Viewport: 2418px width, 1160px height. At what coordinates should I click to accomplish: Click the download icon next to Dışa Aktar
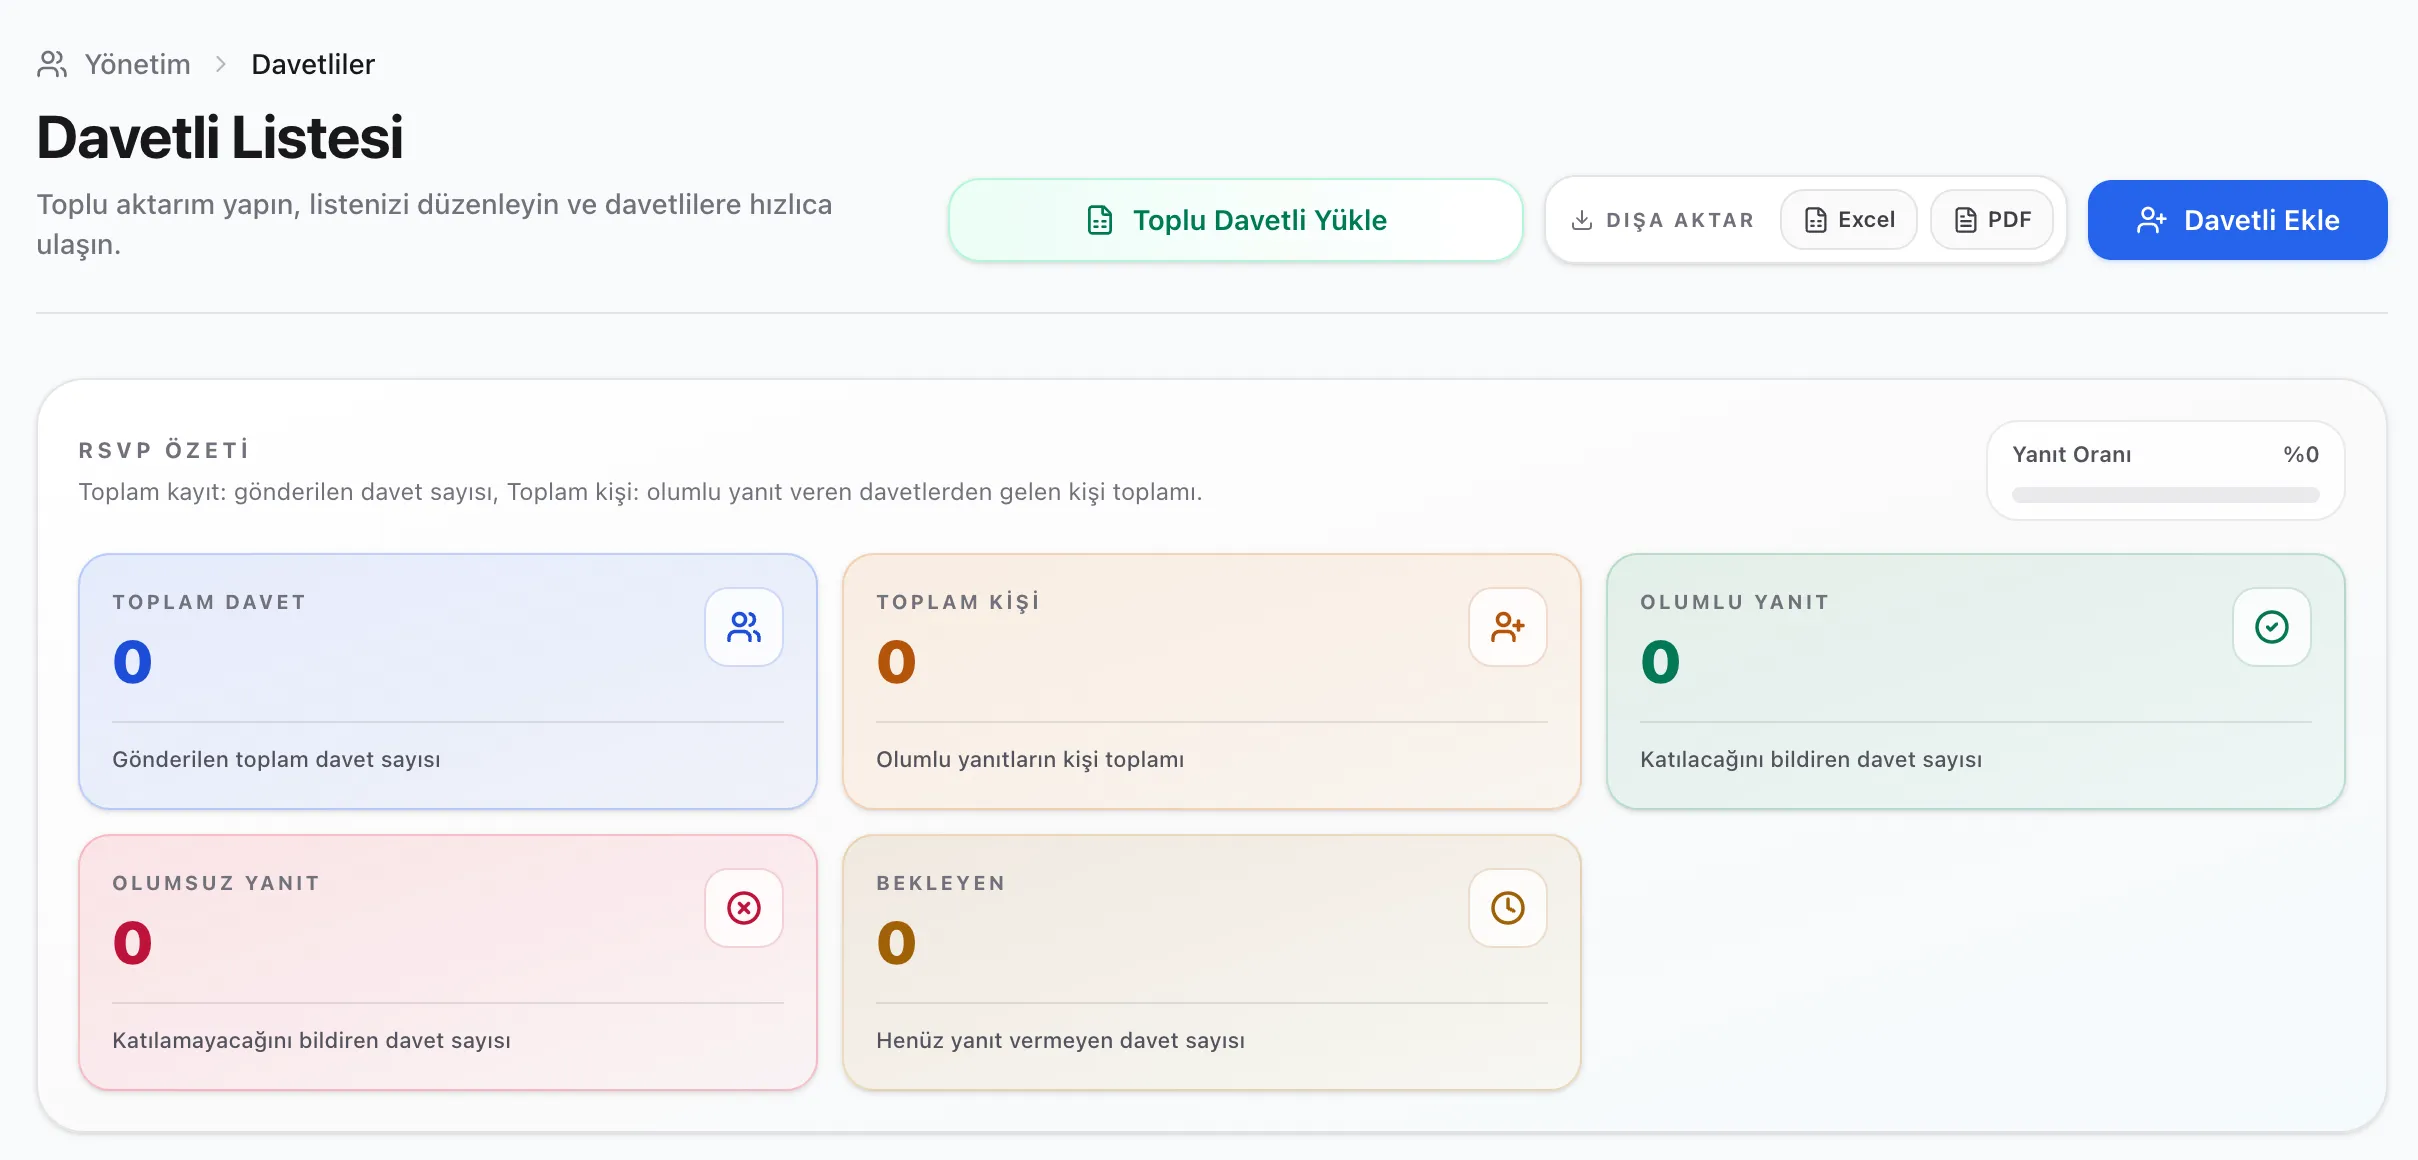[1582, 220]
